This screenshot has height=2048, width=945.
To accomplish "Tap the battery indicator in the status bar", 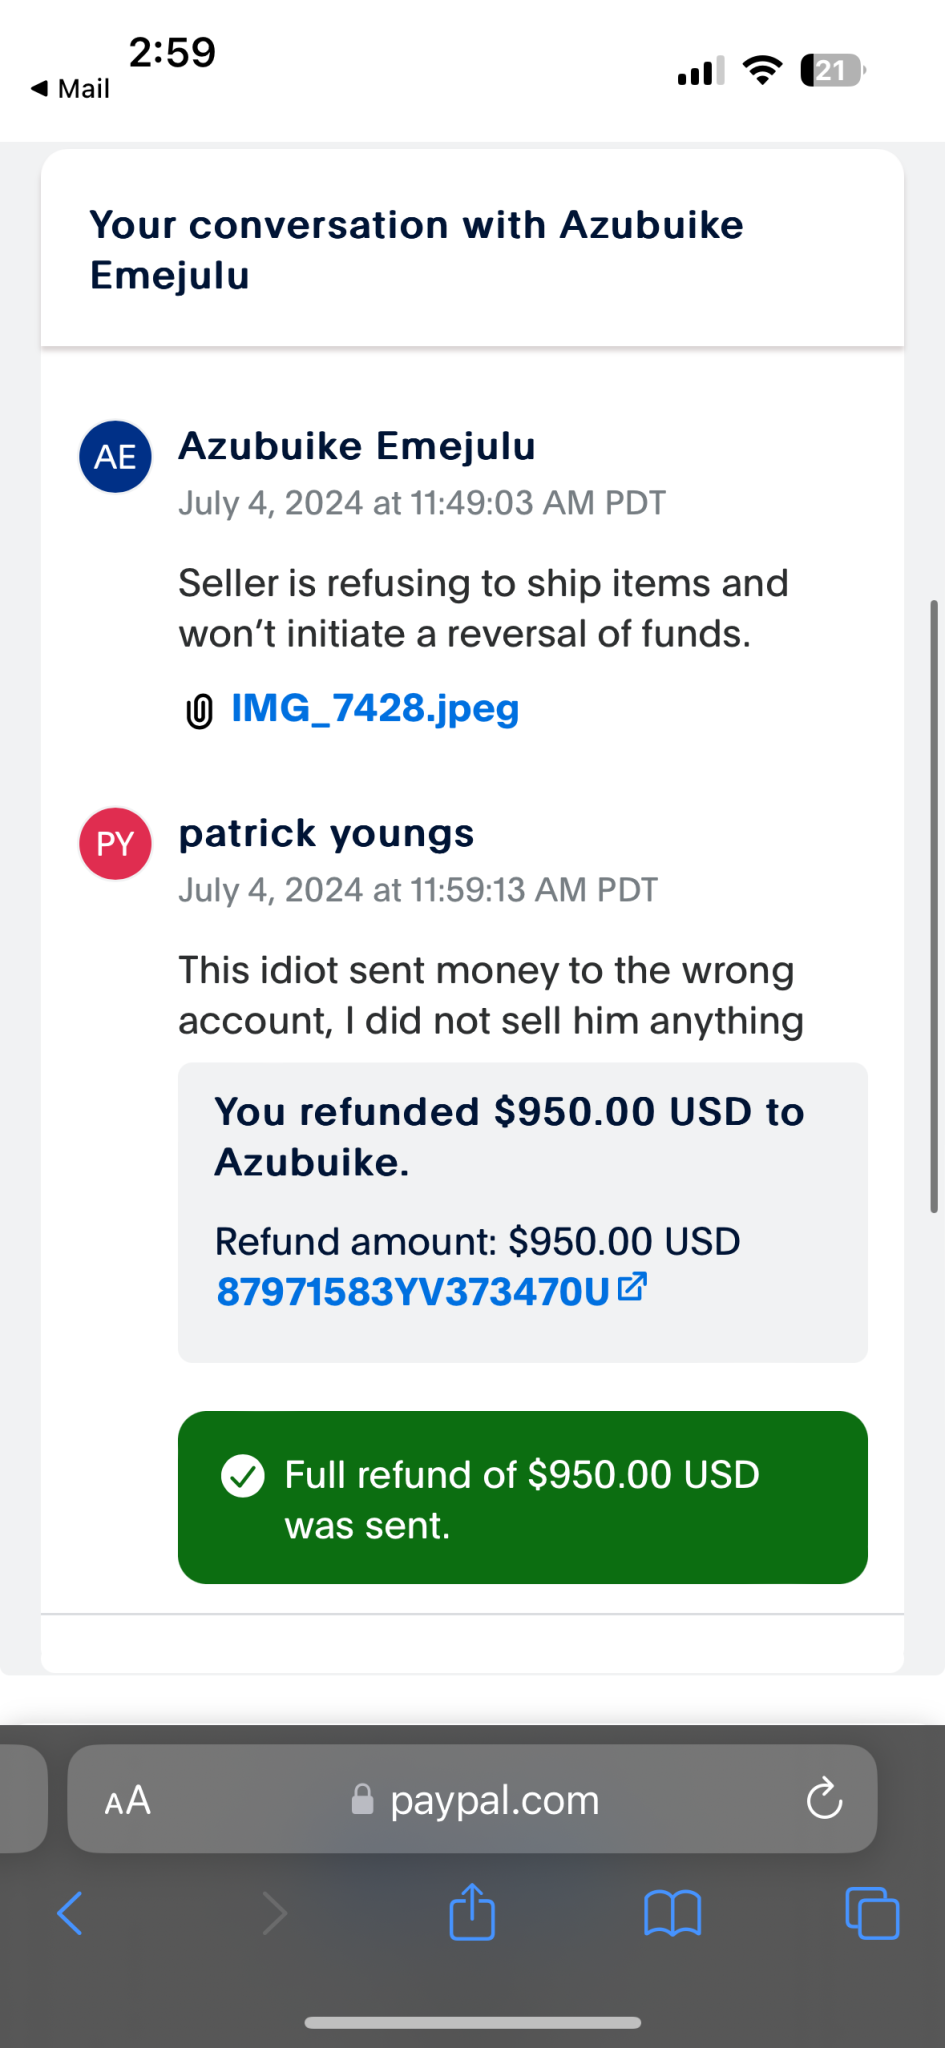I will coord(832,71).
